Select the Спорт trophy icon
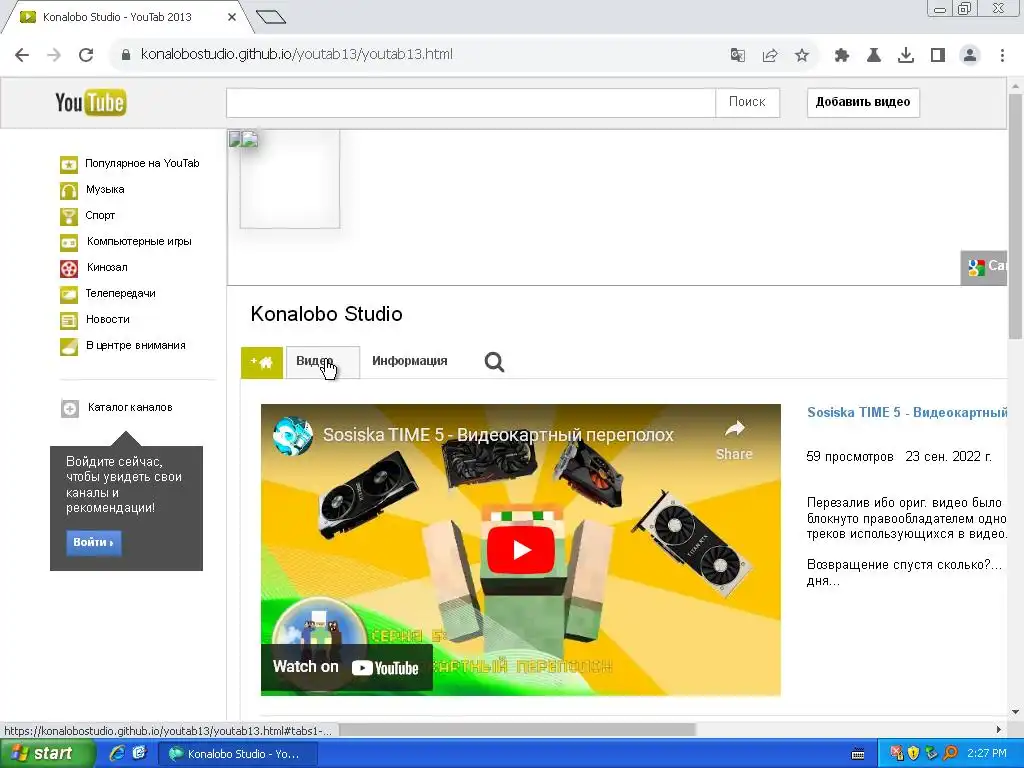This screenshot has height=768, width=1024. coord(69,216)
